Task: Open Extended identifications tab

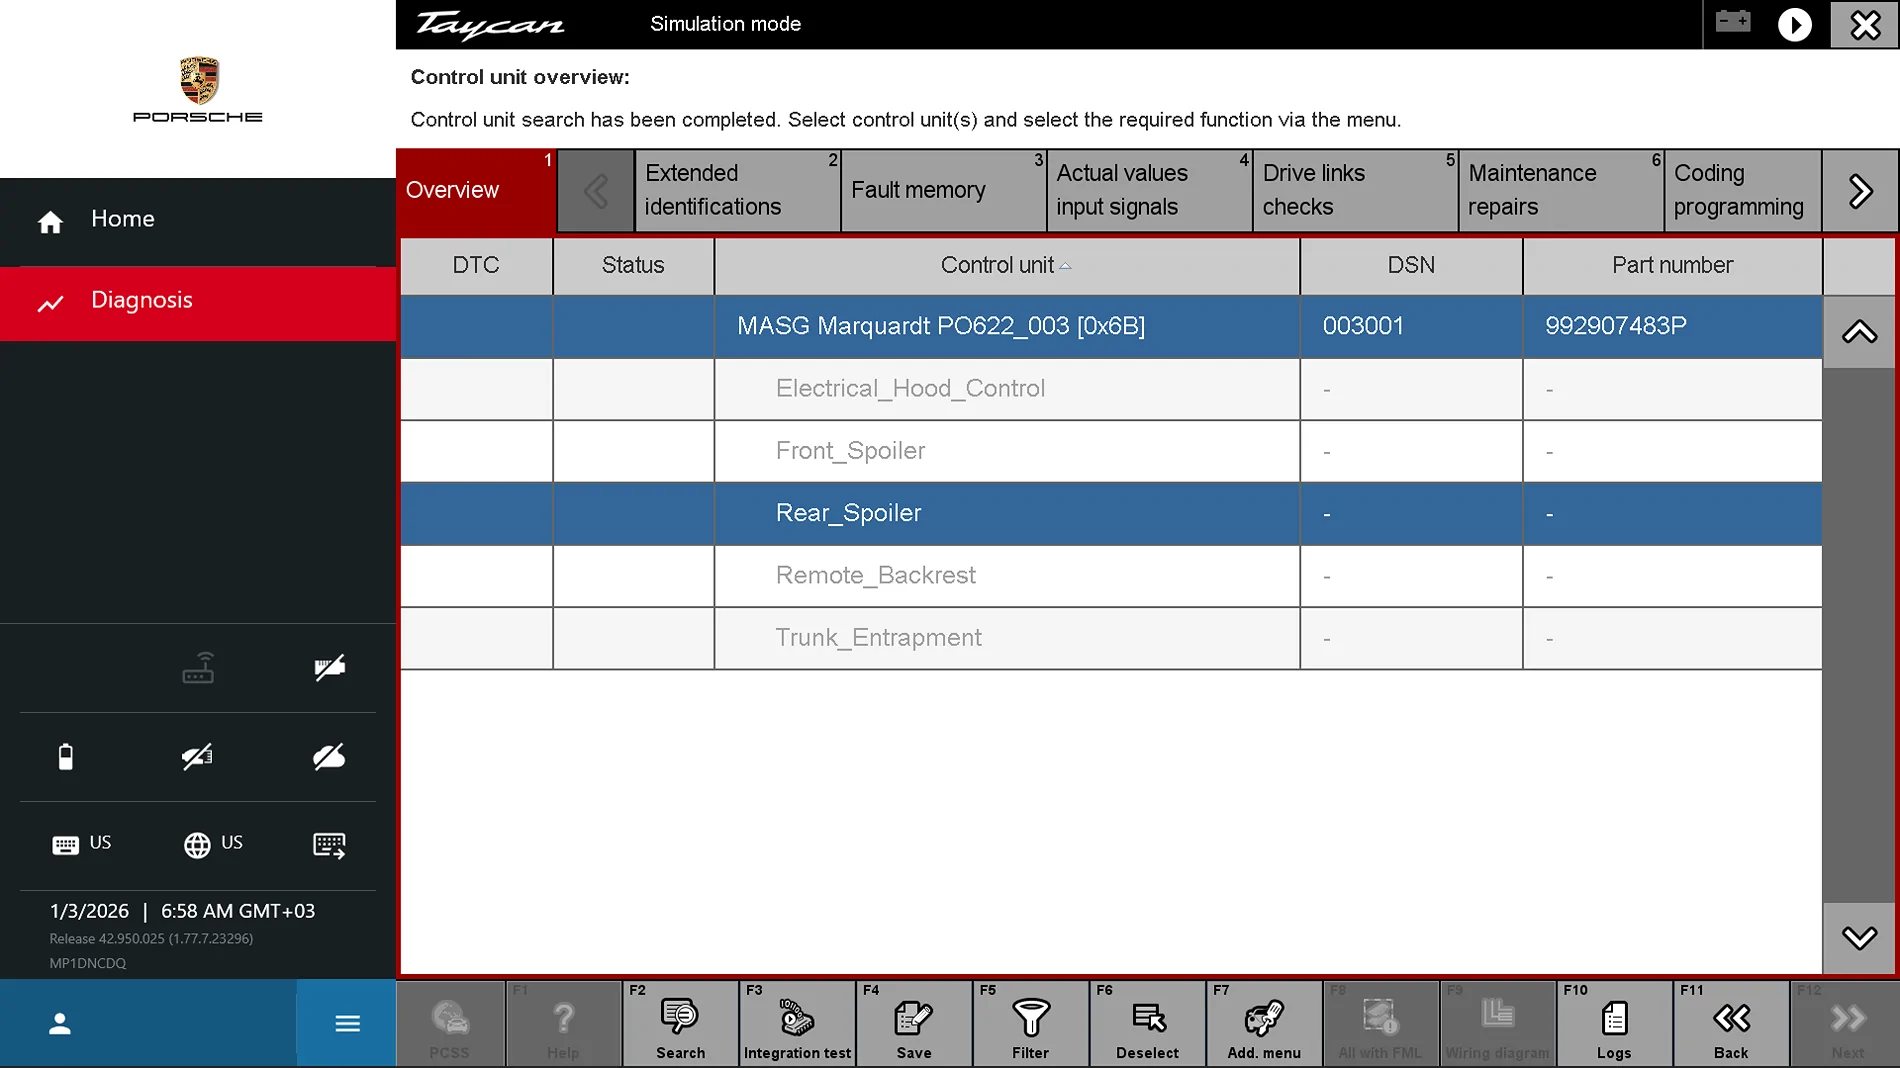Action: click(738, 190)
